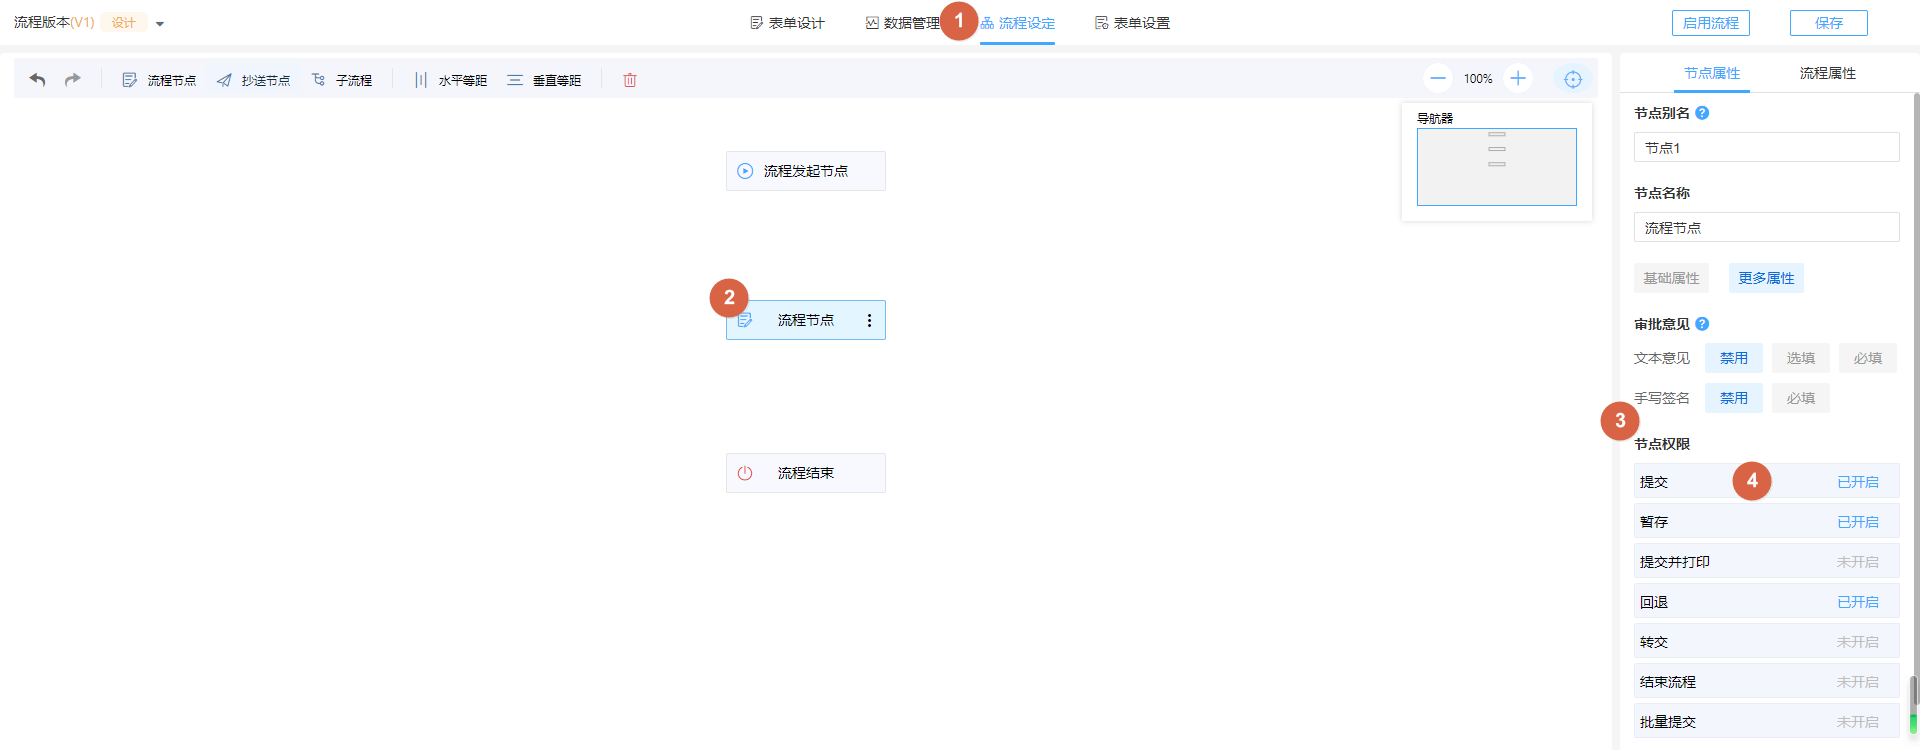
Task: Click the 启用流程 button
Action: tap(1710, 23)
